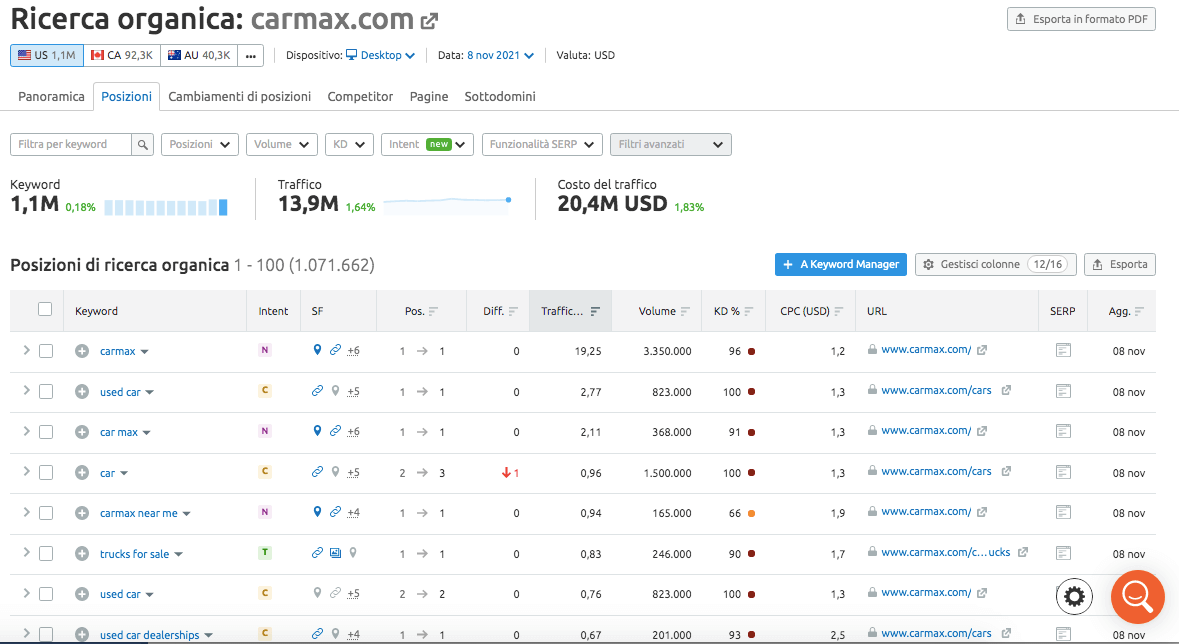Image resolution: width=1179 pixels, height=644 pixels.
Task: Open the Cambiamenti di posizioni tab
Action: (x=239, y=97)
